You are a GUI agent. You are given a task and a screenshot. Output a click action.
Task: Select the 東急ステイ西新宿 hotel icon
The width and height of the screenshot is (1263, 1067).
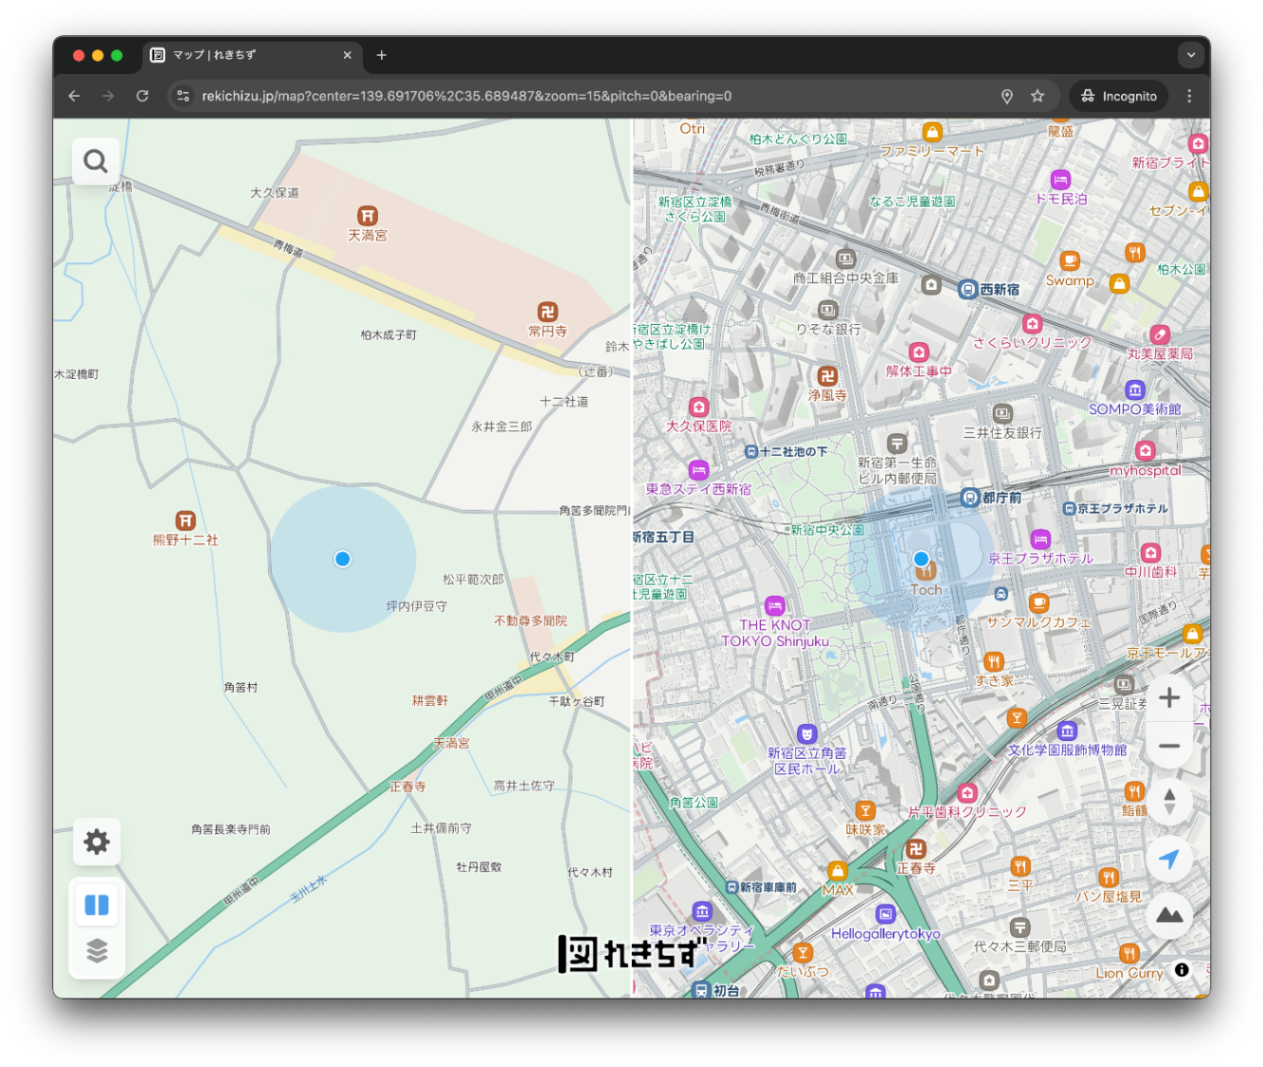698,470
